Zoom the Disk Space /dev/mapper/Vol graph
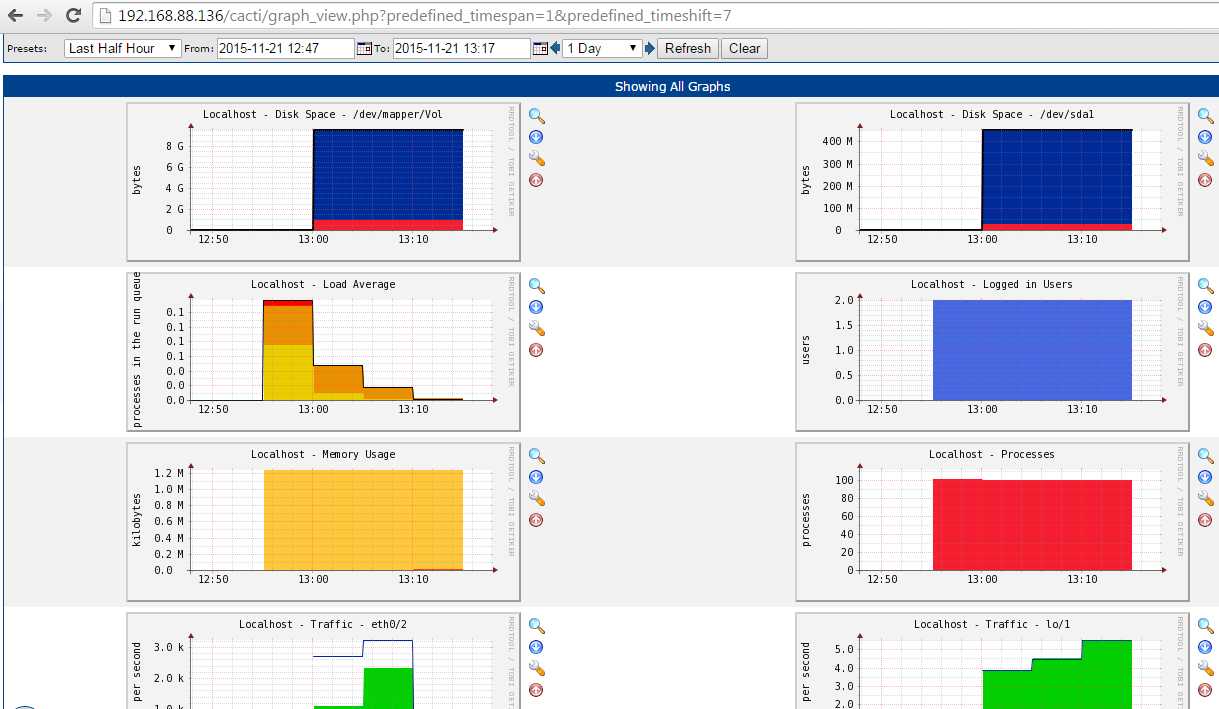The height and width of the screenshot is (709, 1219). point(536,116)
